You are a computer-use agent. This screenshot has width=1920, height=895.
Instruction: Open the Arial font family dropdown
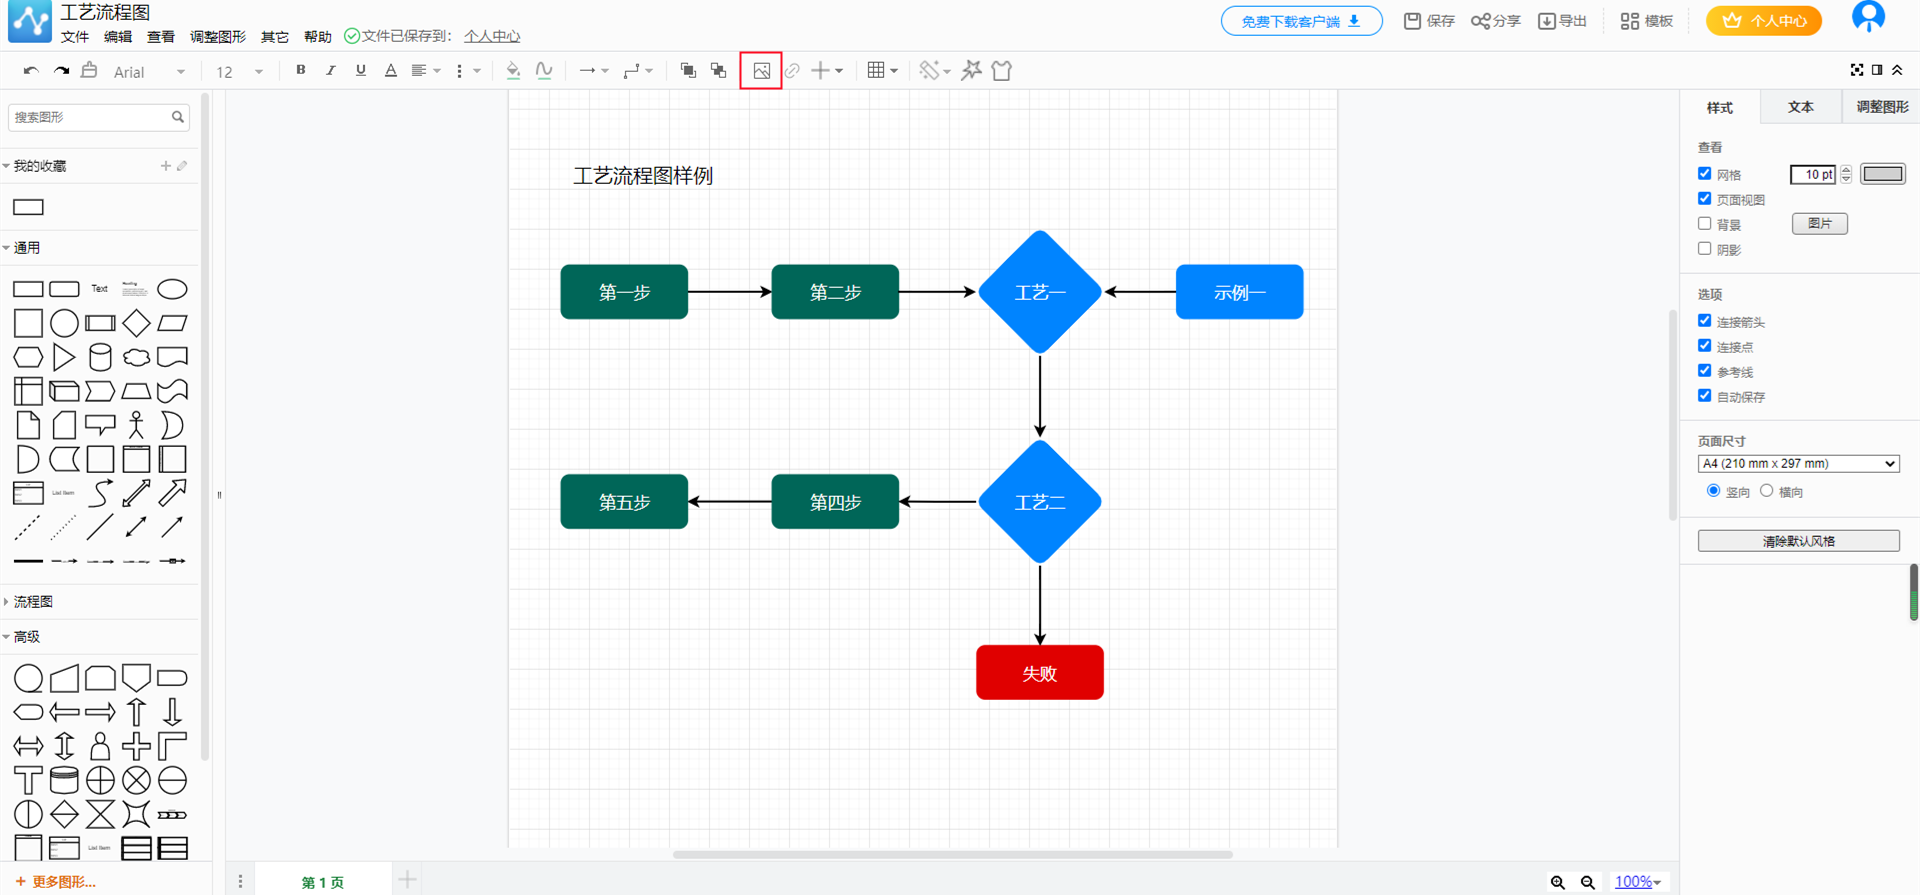(149, 72)
